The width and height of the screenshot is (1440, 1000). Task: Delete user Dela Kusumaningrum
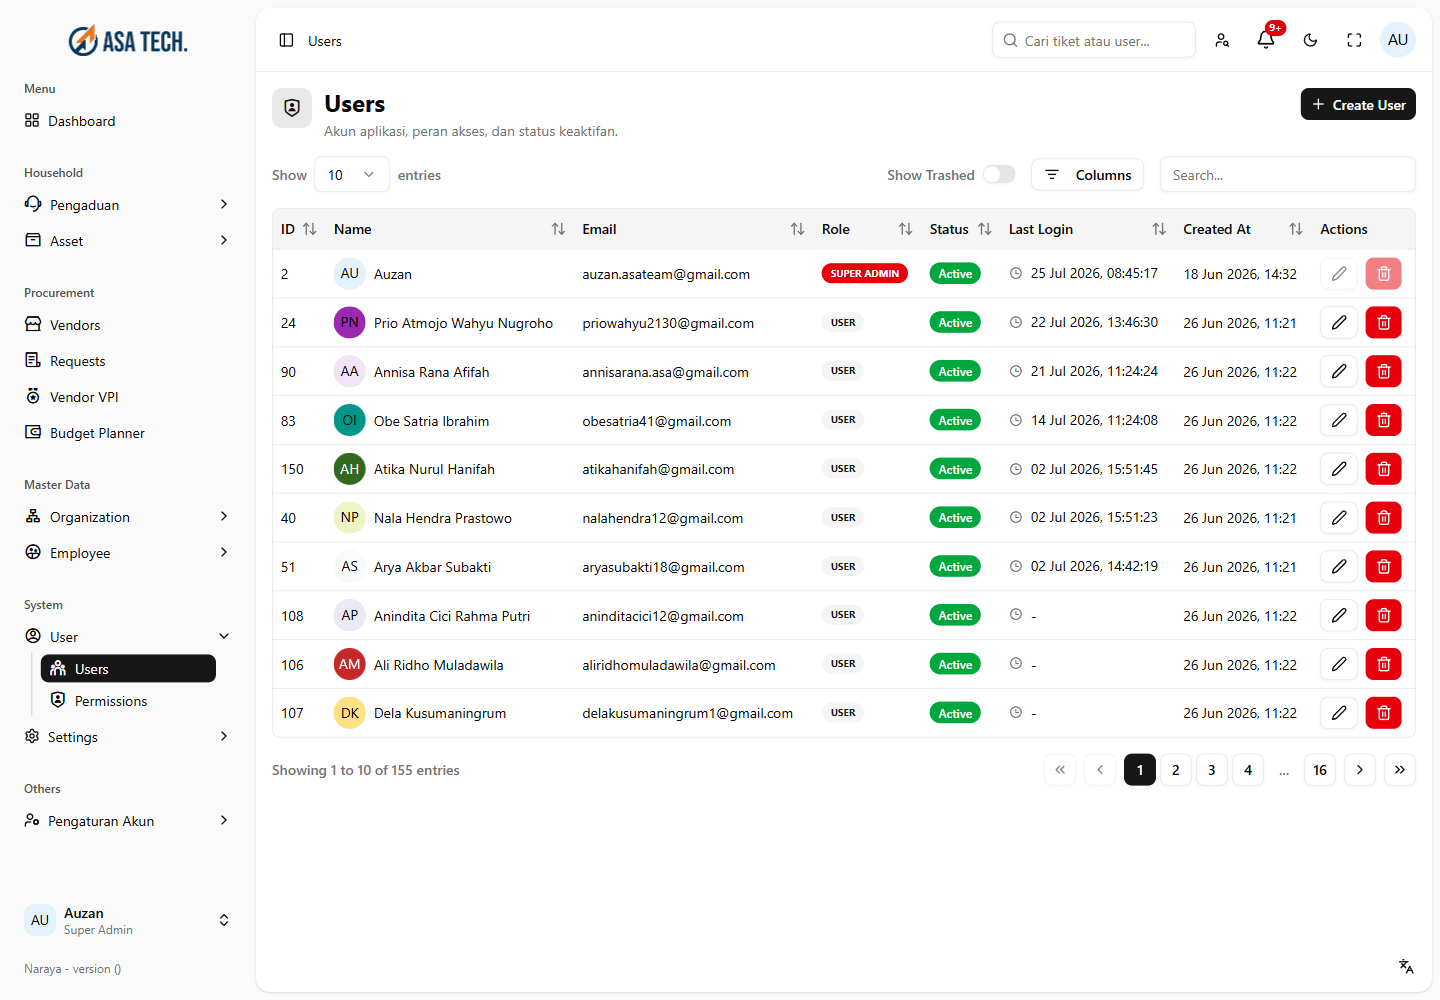point(1384,713)
